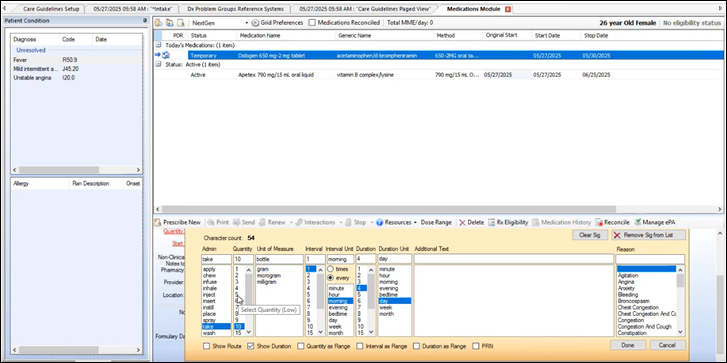Screen dimensions: 727x363
Task: Open Manage ePA
Action: [655, 223]
